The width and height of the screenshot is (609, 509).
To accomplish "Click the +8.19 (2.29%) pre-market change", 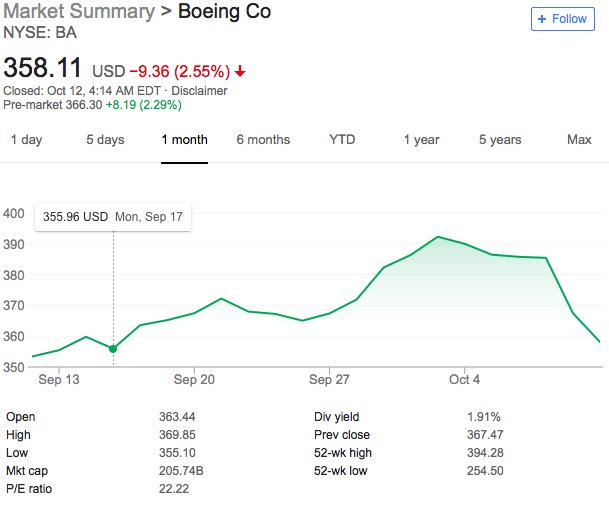I will pyautogui.click(x=144, y=105).
